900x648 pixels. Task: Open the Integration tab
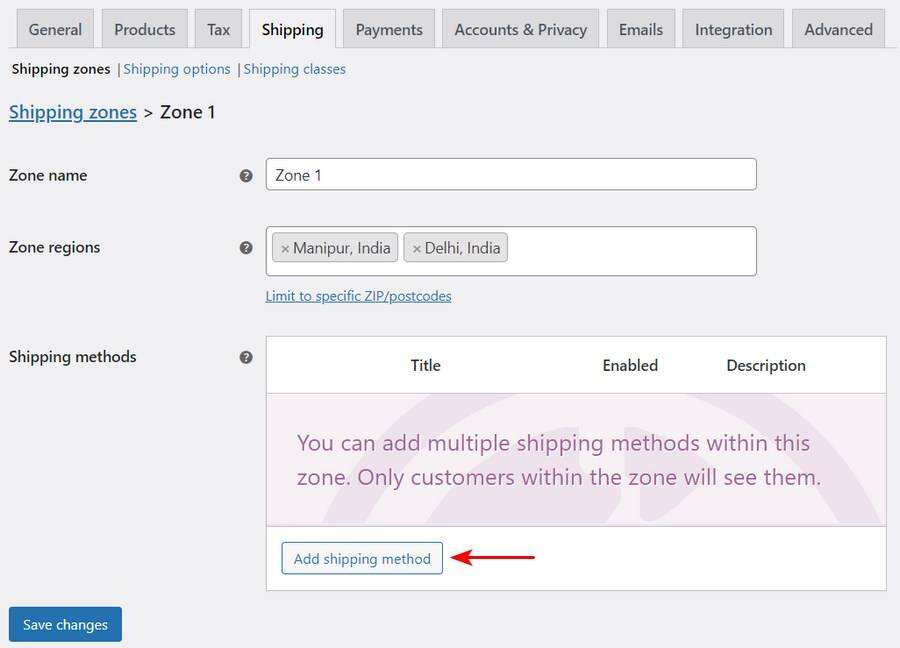click(x=733, y=29)
